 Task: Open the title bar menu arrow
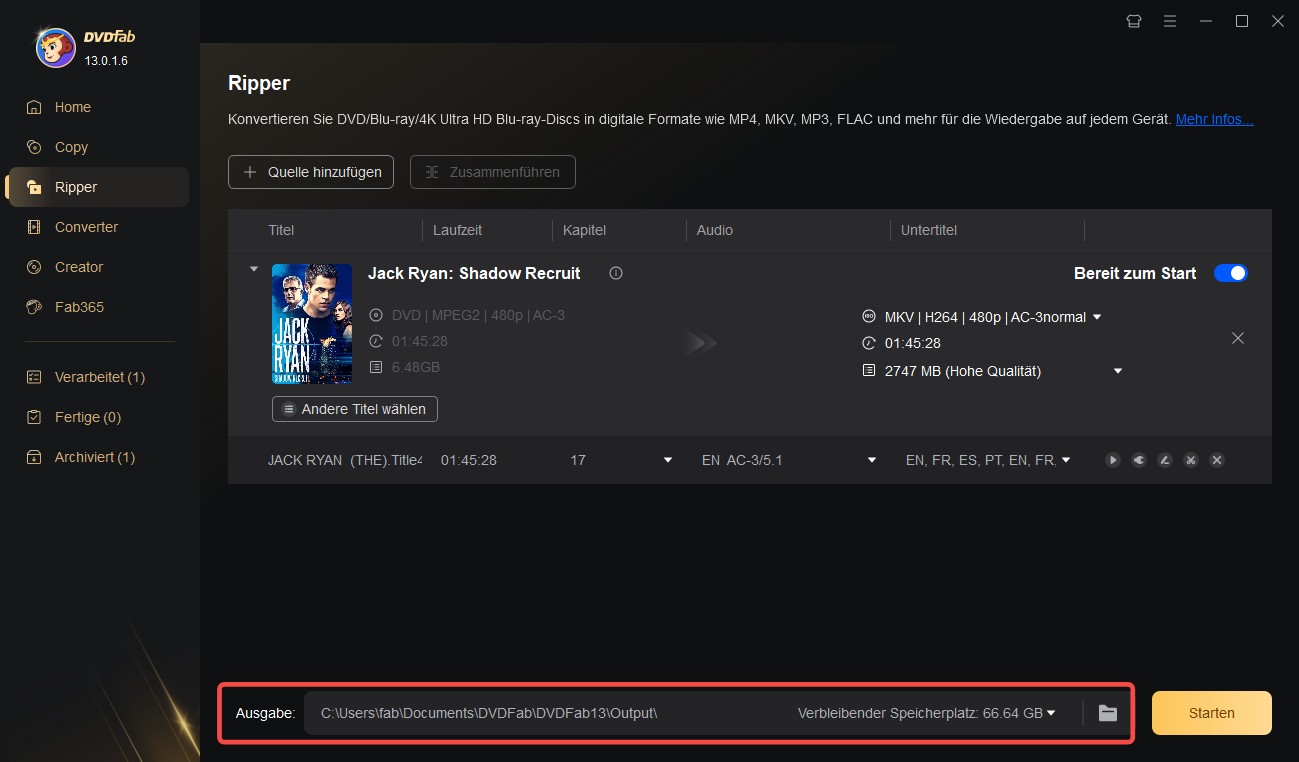click(1169, 21)
